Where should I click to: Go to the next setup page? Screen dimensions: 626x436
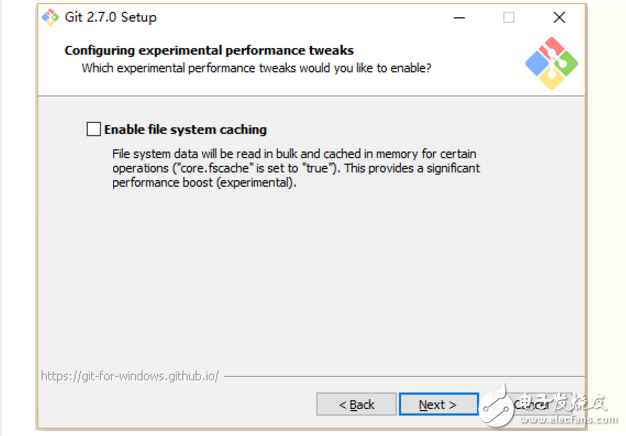point(437,404)
